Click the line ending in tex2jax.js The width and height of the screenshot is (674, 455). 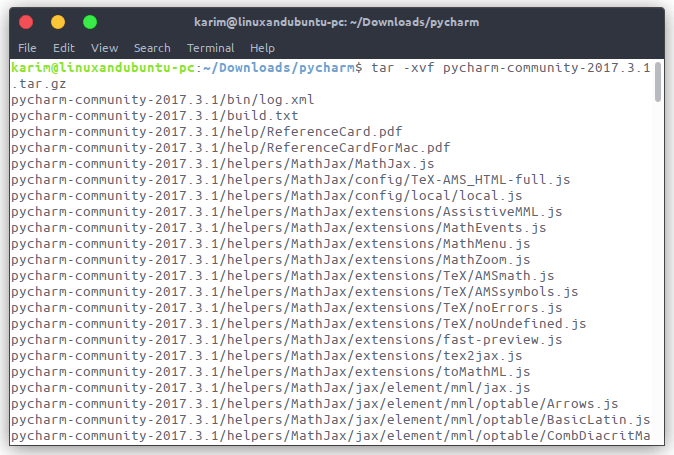pyautogui.click(x=267, y=356)
